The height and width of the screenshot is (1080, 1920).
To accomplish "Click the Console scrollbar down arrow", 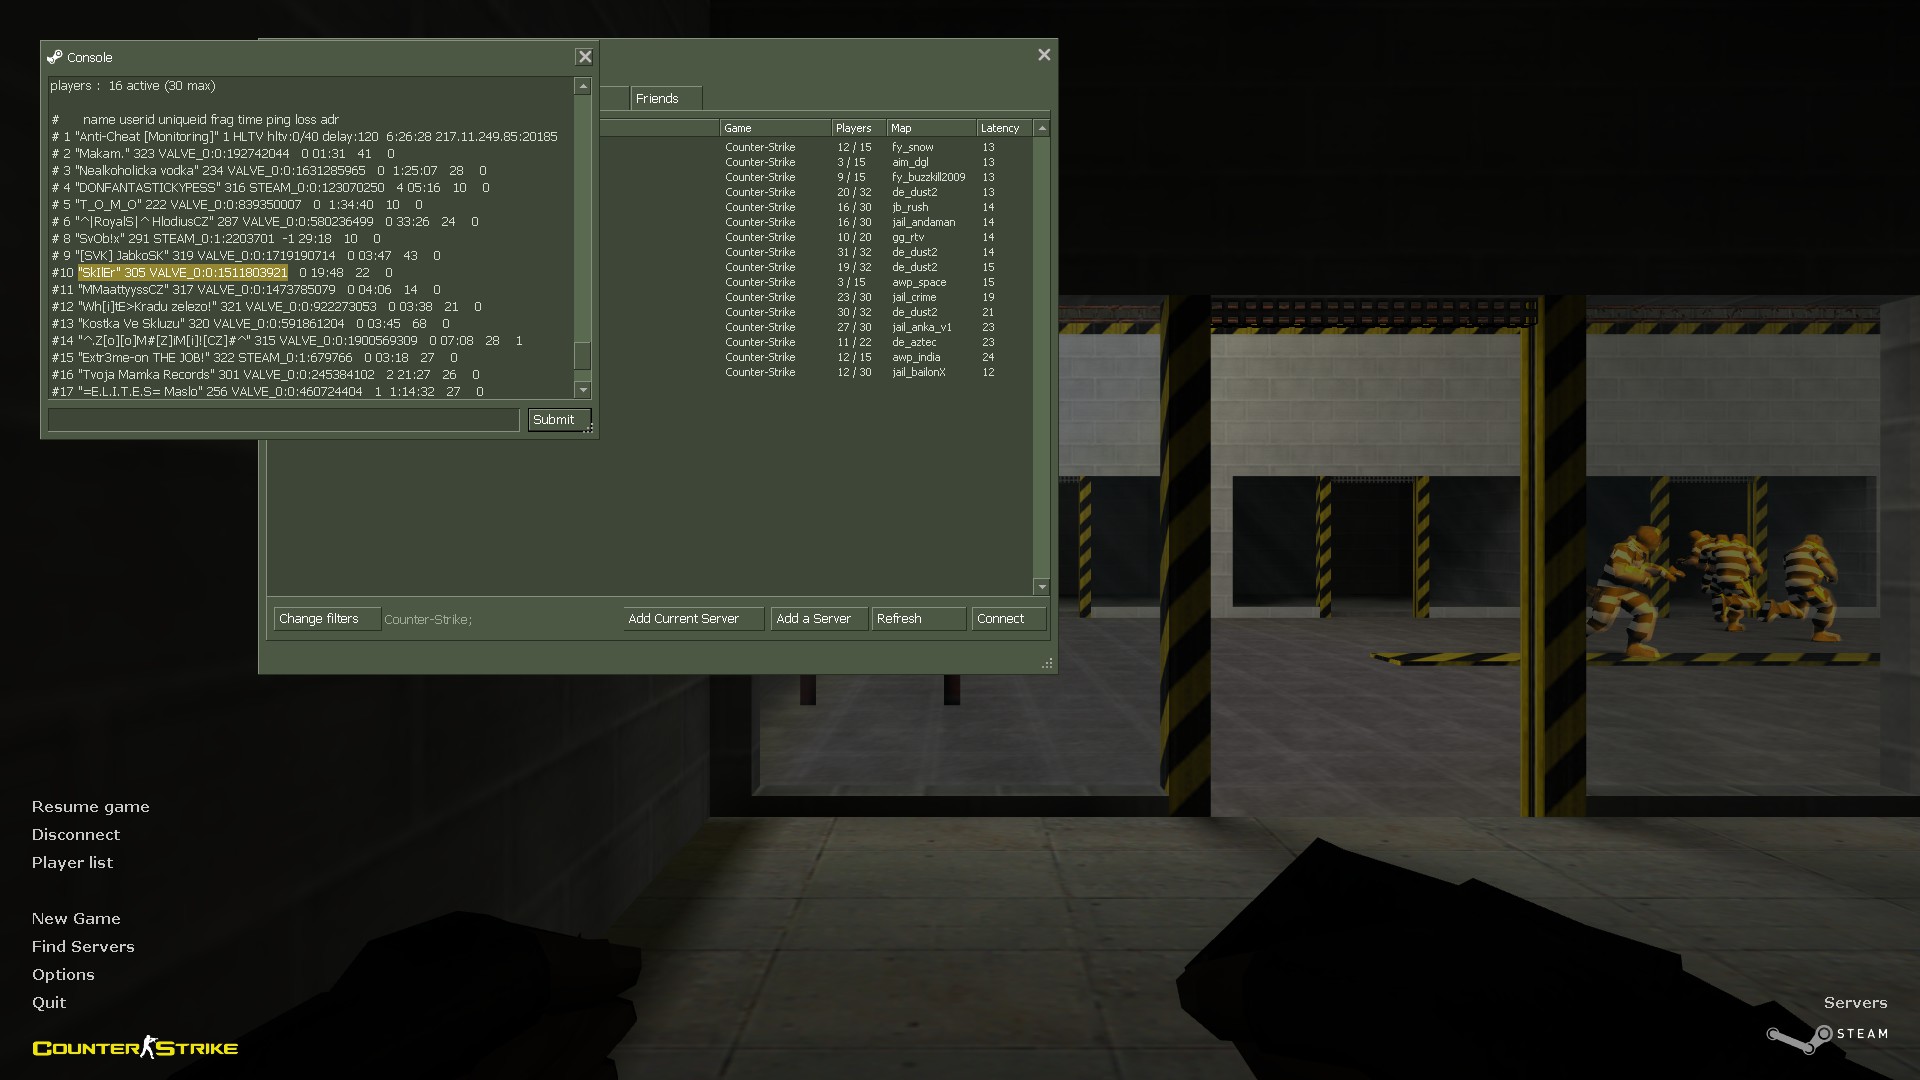I will 583,390.
